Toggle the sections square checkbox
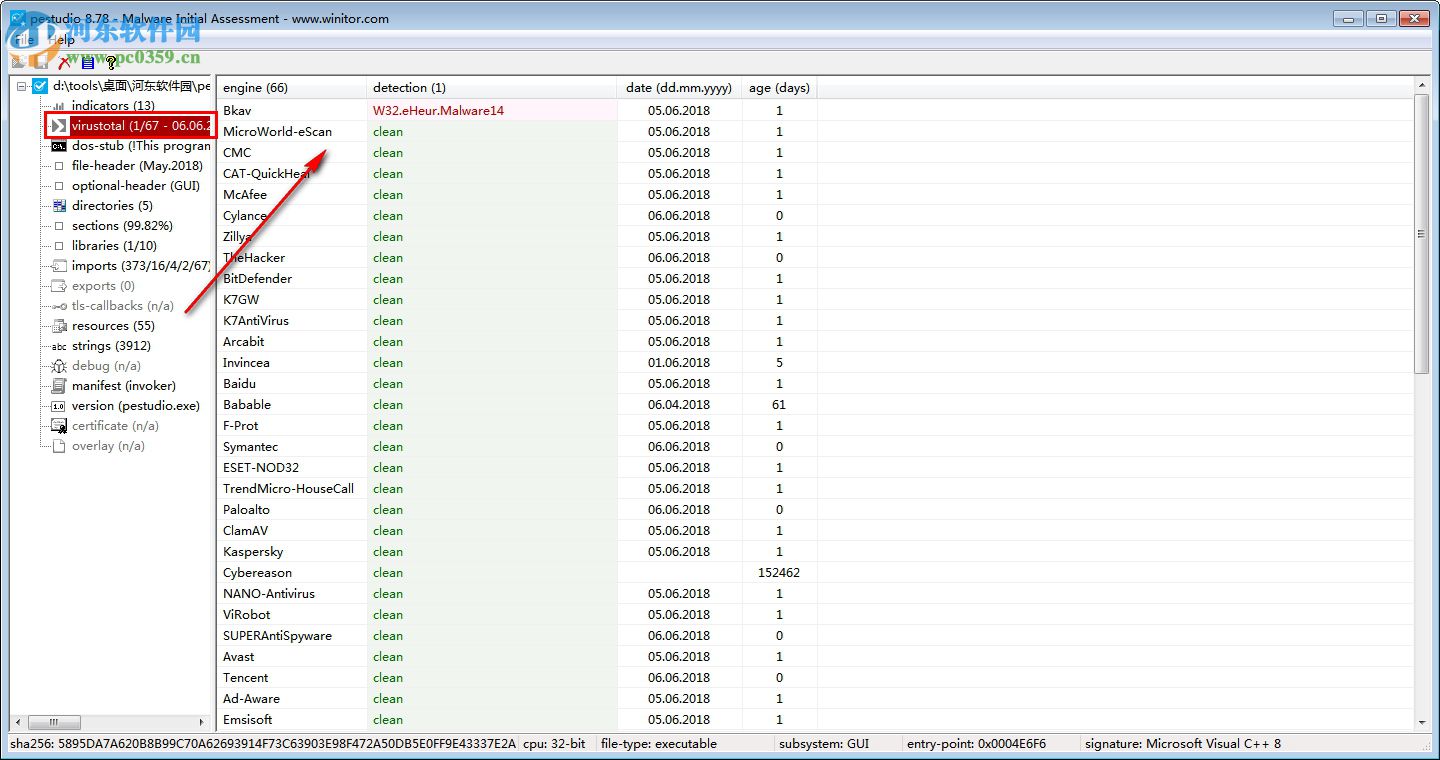Screen dimensions: 1440x760 (x=59, y=226)
